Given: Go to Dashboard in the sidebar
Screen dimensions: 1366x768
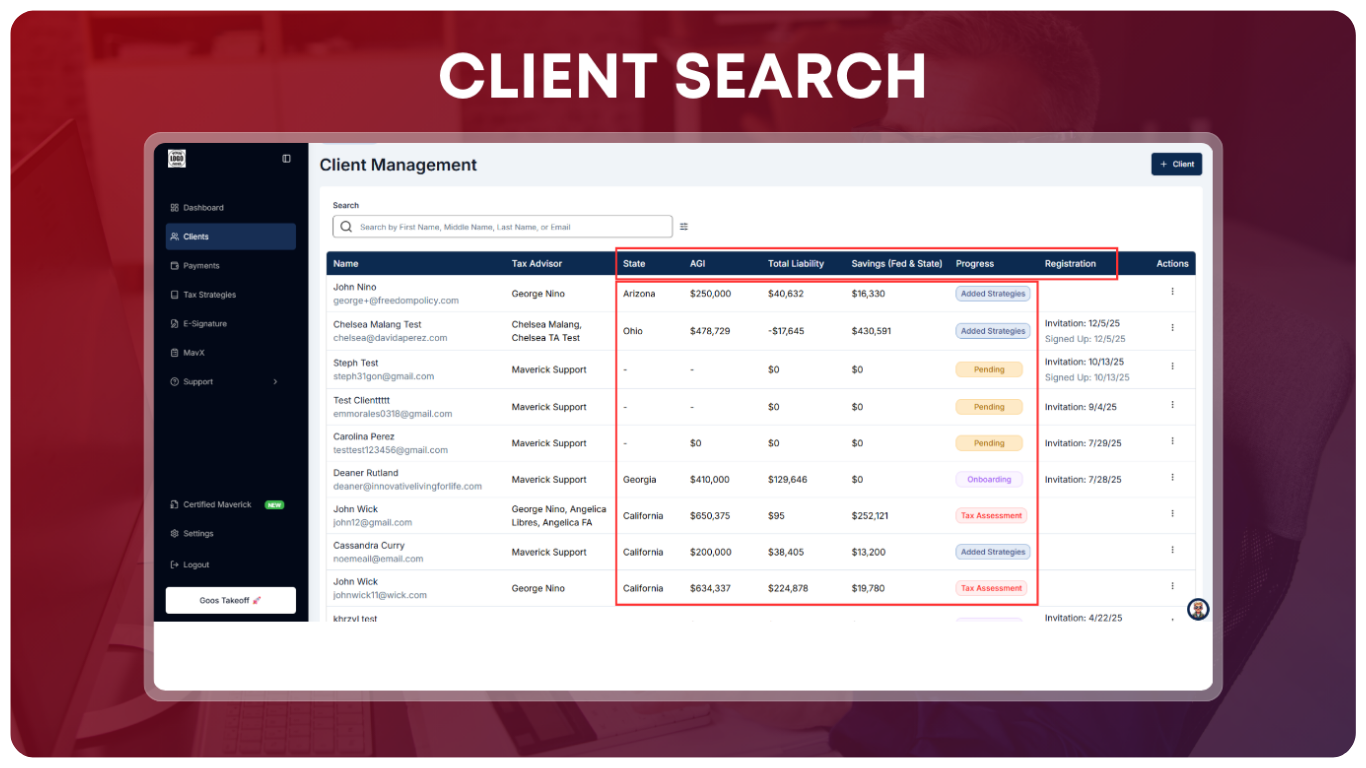Looking at the screenshot, I should (203, 208).
